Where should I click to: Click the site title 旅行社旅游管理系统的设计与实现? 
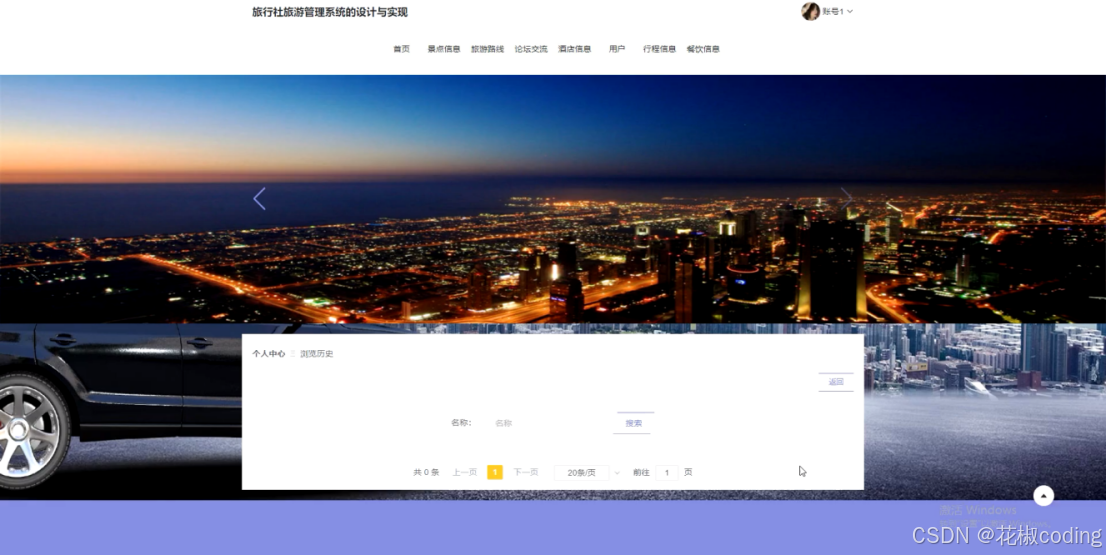click(x=330, y=12)
